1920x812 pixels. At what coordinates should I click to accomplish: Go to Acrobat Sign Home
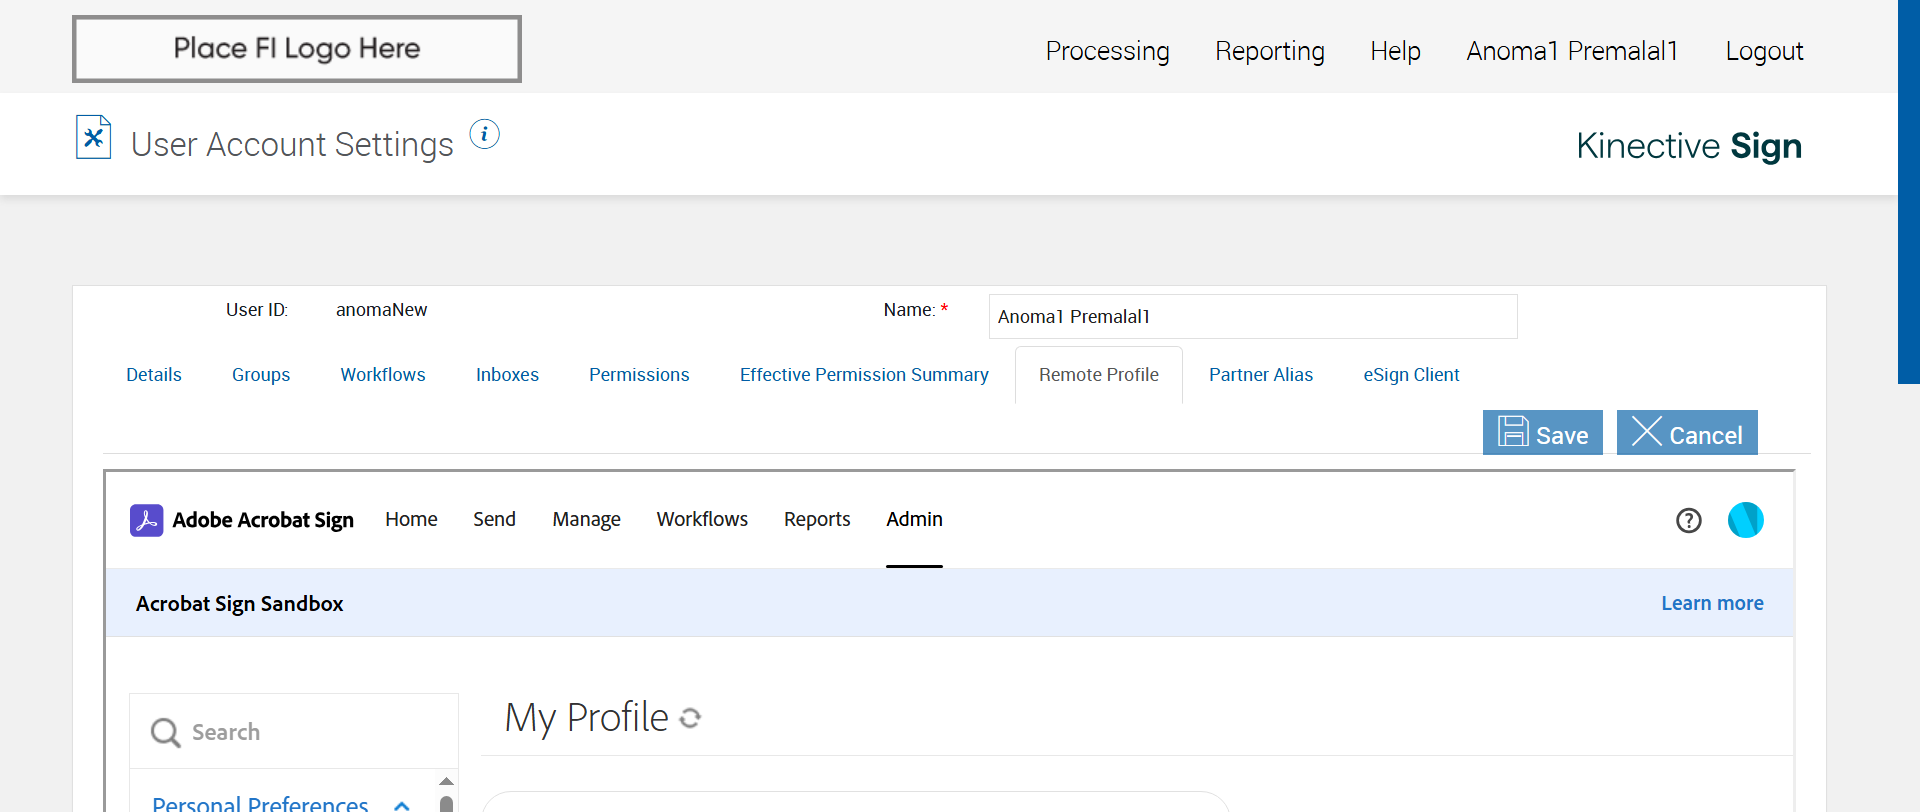[411, 520]
